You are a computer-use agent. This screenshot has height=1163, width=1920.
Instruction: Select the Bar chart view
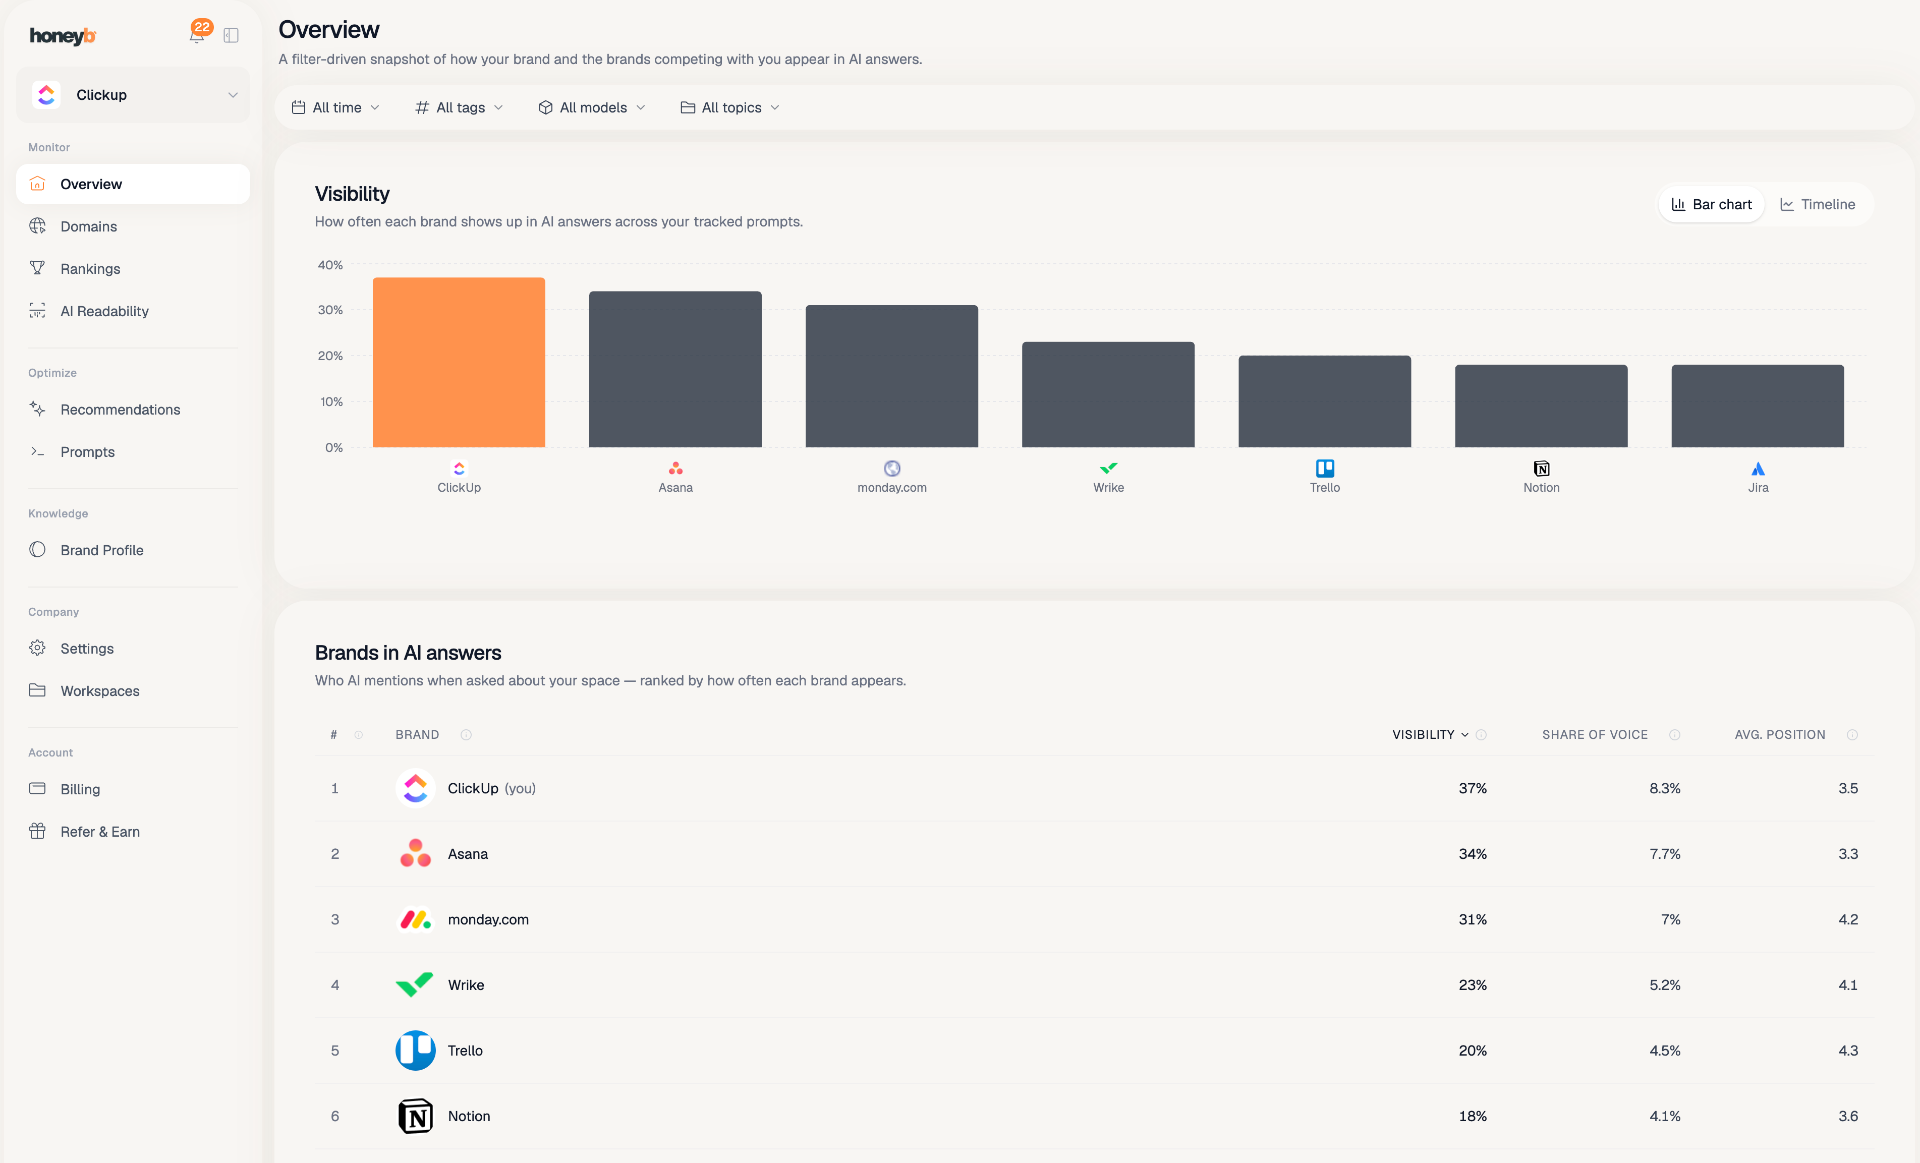click(1712, 204)
